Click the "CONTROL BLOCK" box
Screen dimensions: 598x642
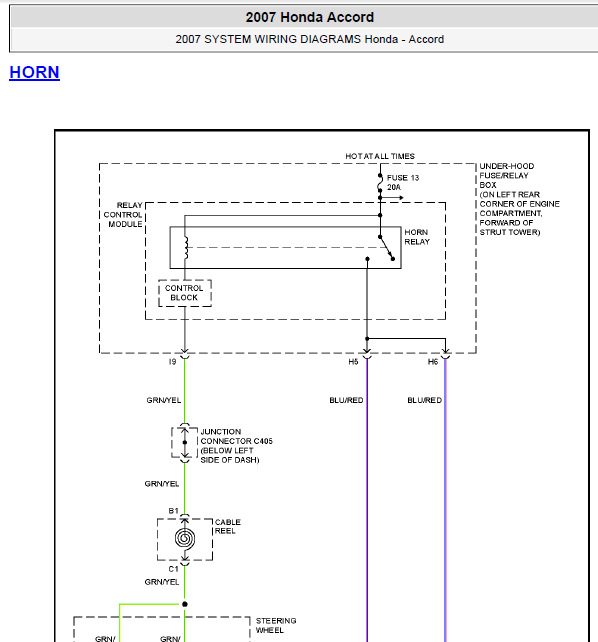(185, 293)
